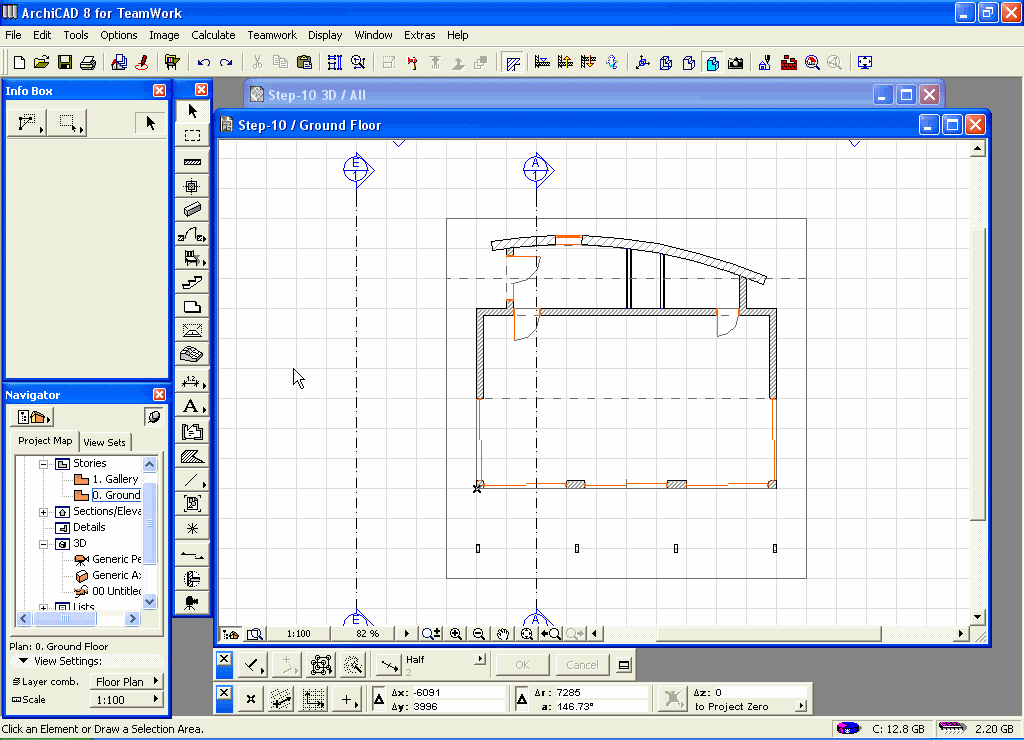Open the Layer comb. Floor Plan dropdown
Screen dimensions: 1024x740
point(127,682)
